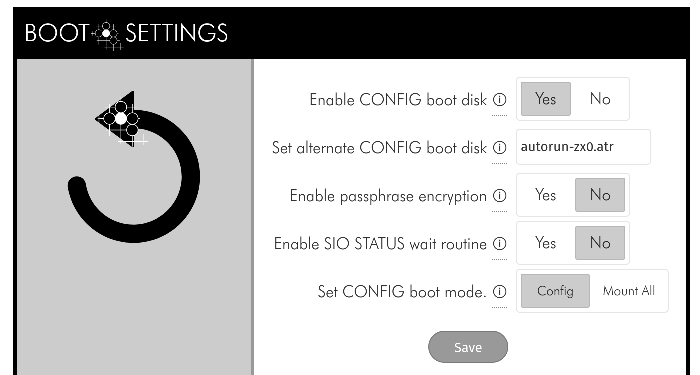700x375 pixels.
Task: Click the FujiNet logo in the header
Action: click(107, 35)
